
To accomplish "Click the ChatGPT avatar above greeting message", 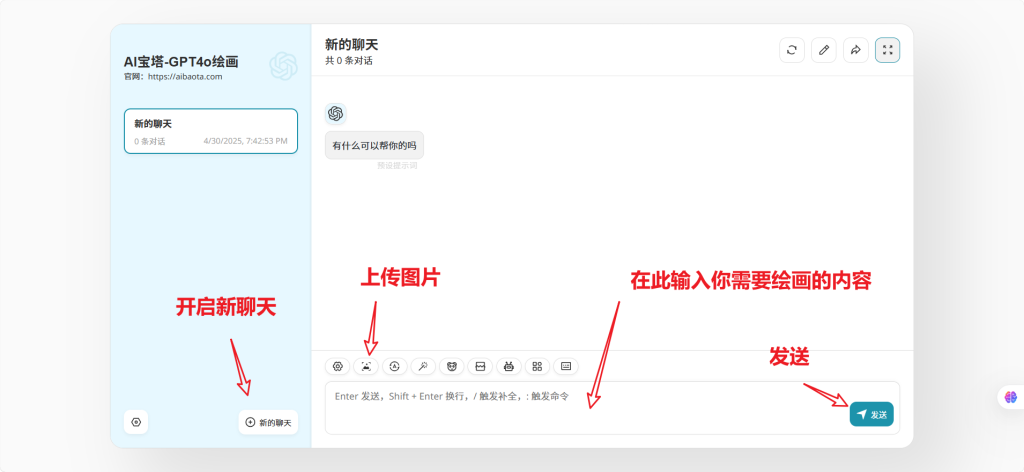I will 336,114.
